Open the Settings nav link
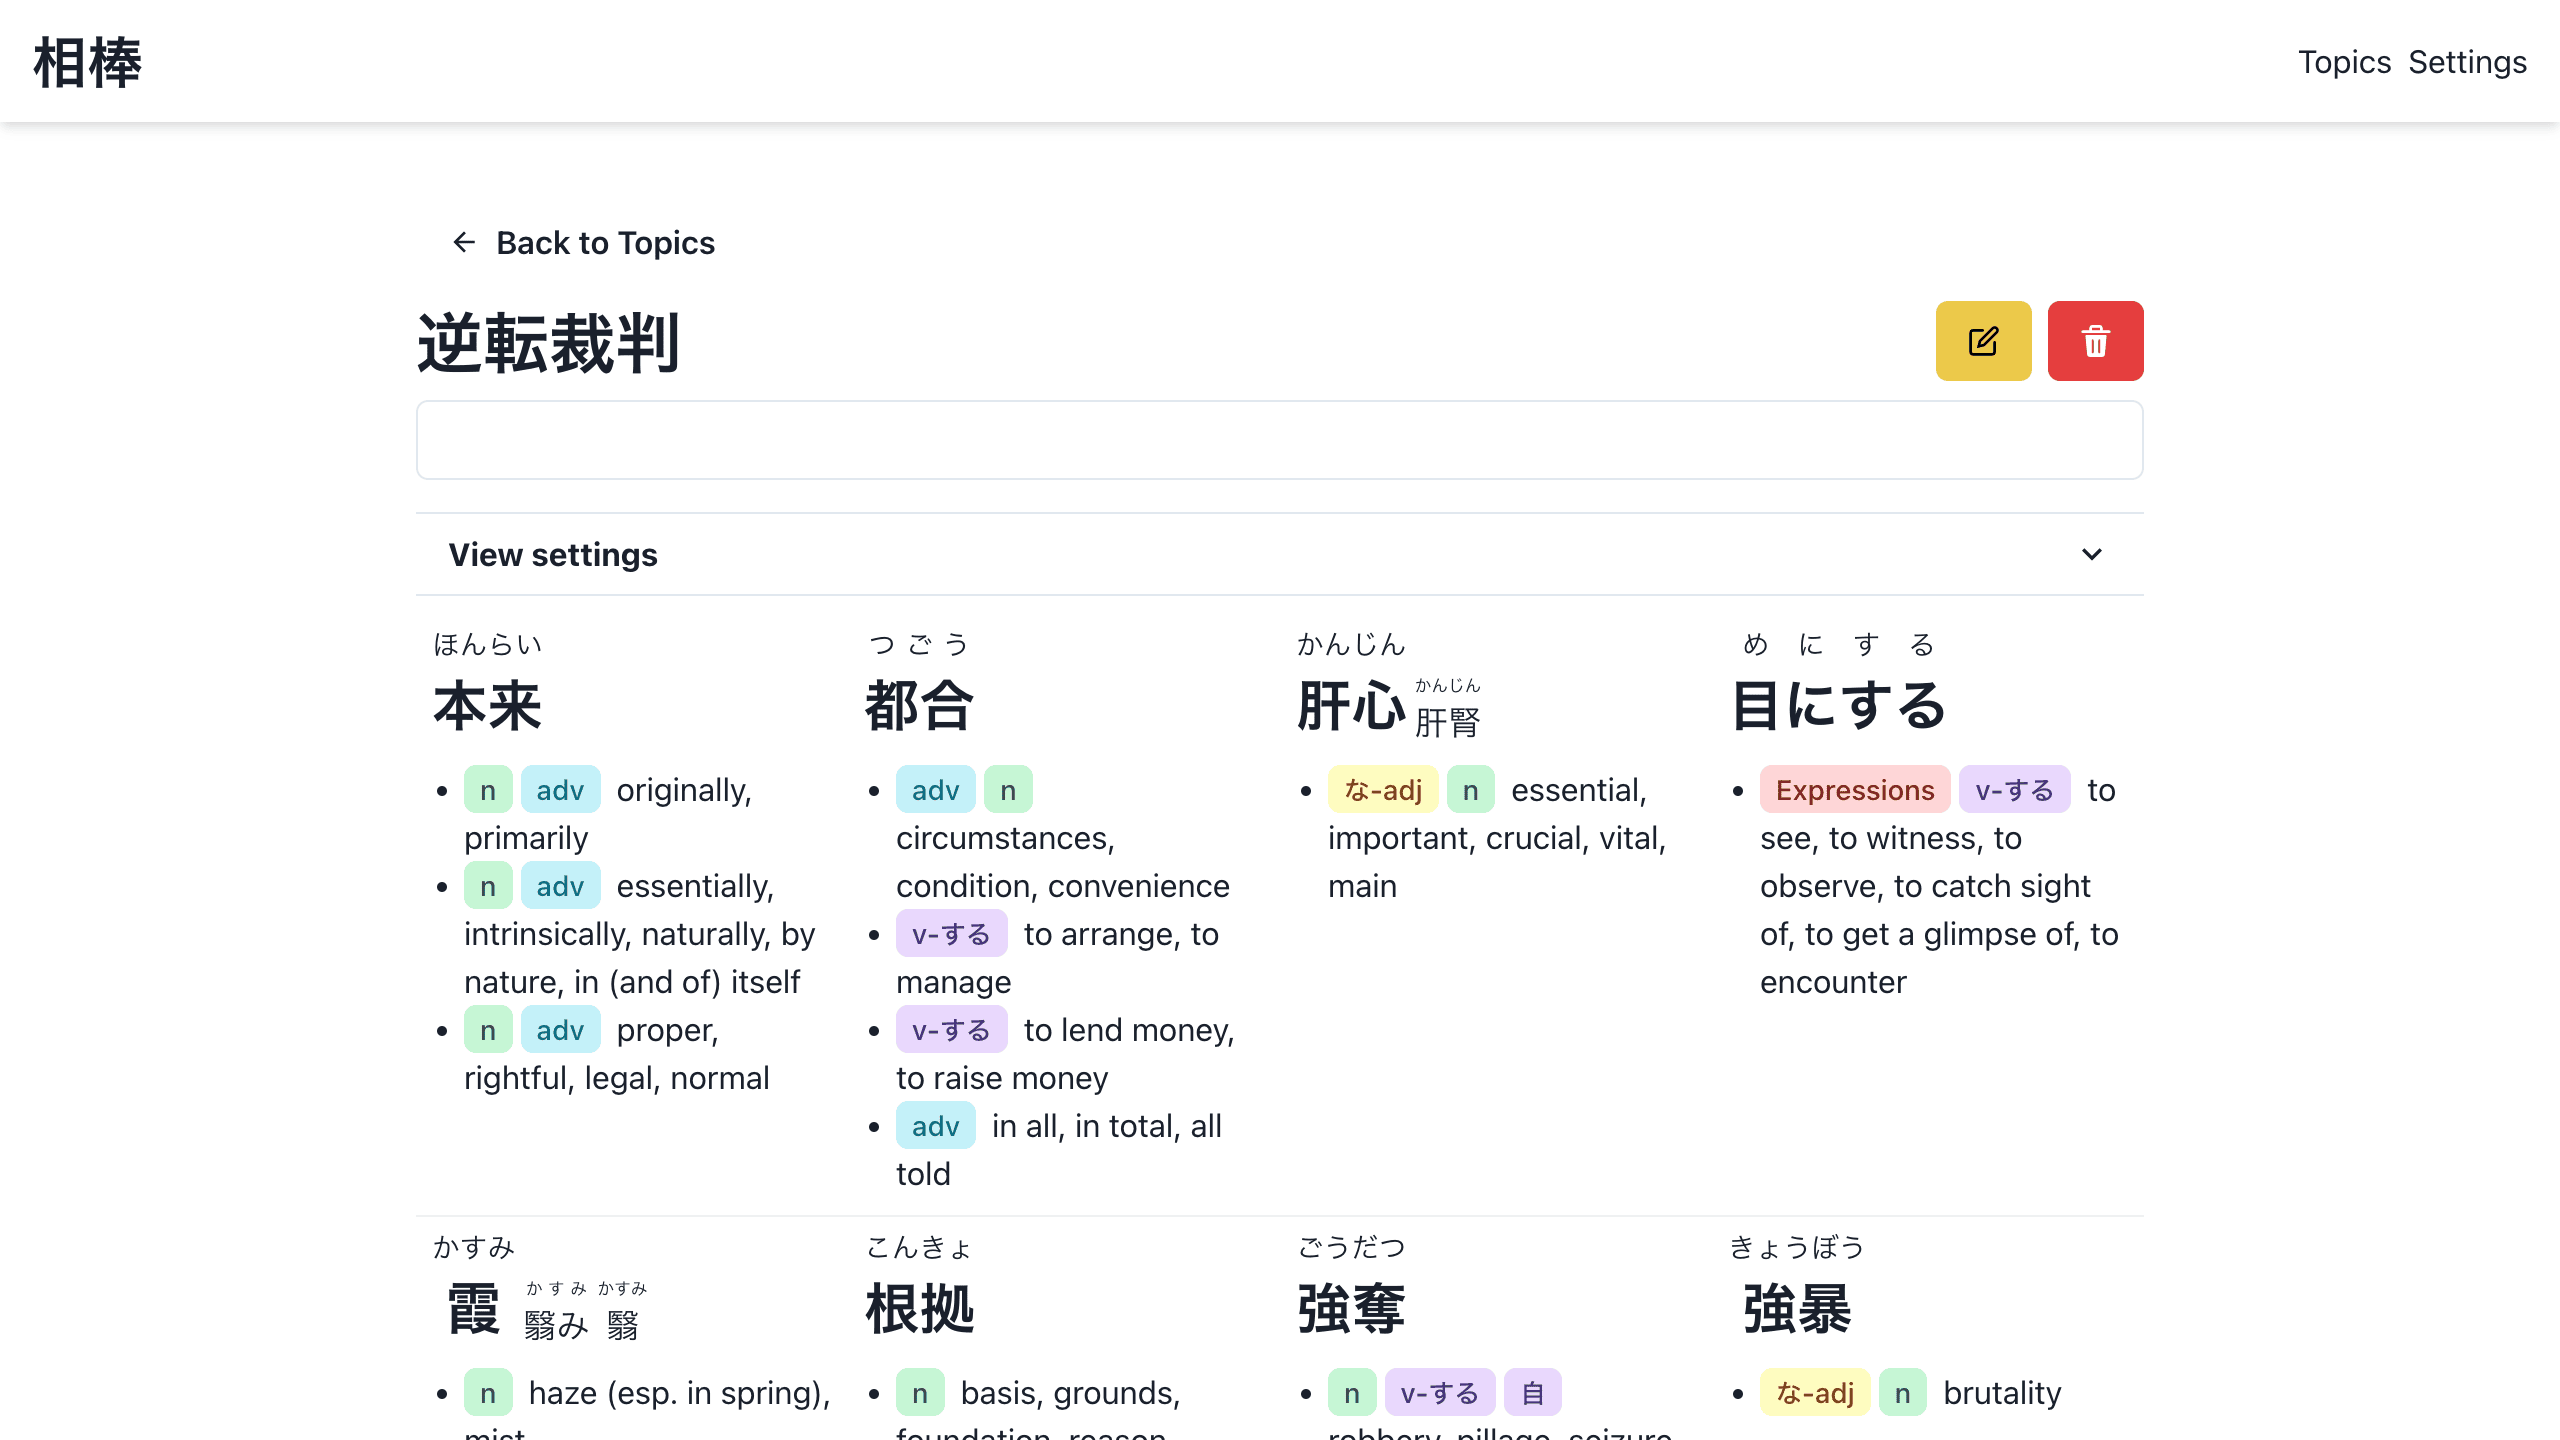This screenshot has height=1440, width=2560. pos(2467,62)
